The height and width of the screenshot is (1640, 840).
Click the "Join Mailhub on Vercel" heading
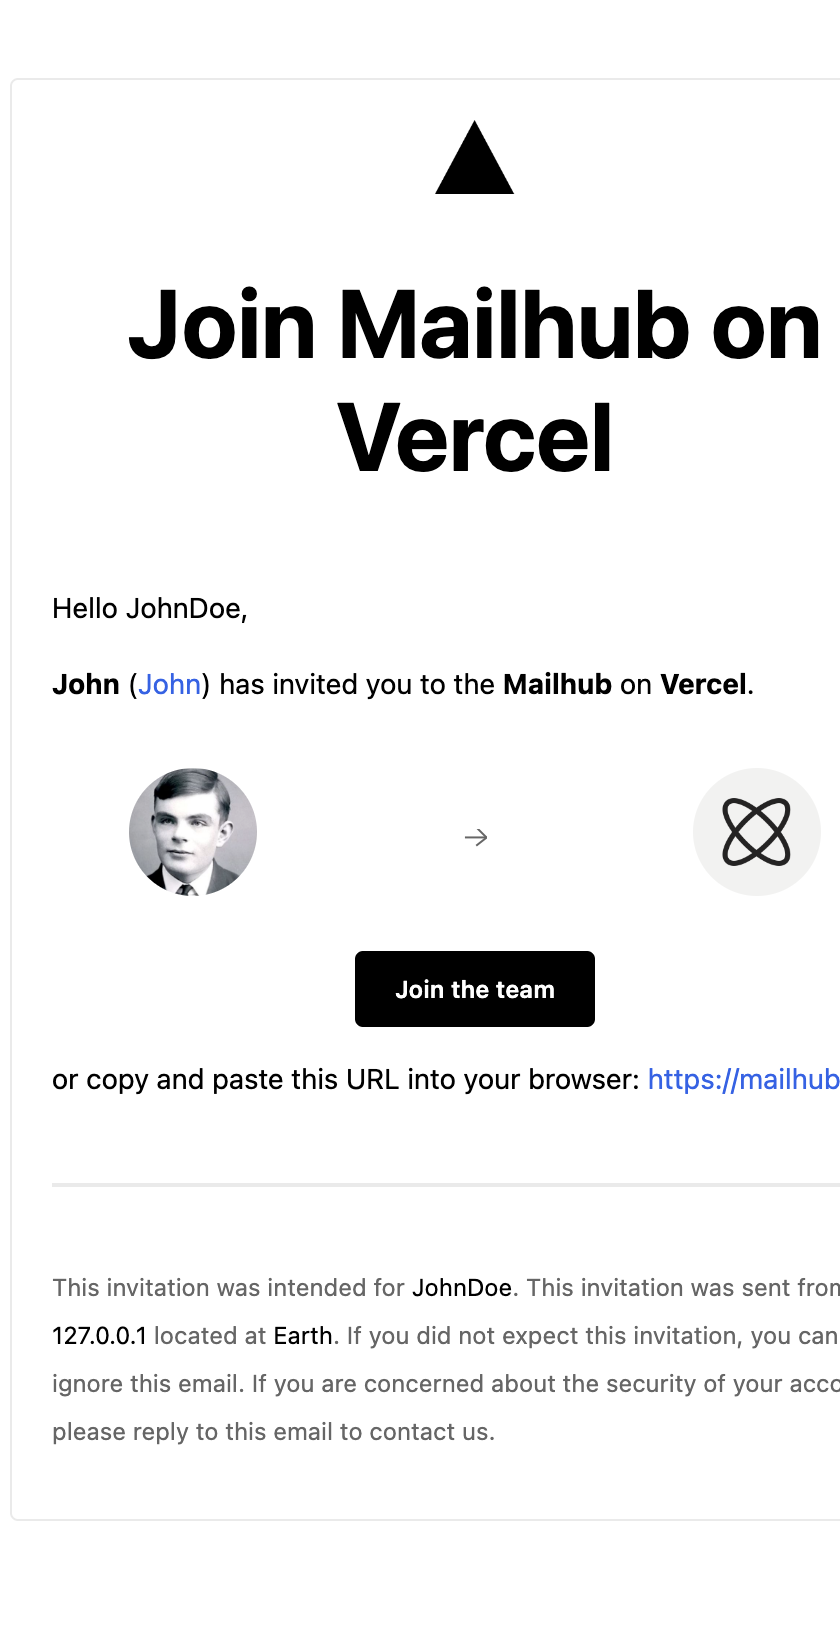[x=474, y=381]
